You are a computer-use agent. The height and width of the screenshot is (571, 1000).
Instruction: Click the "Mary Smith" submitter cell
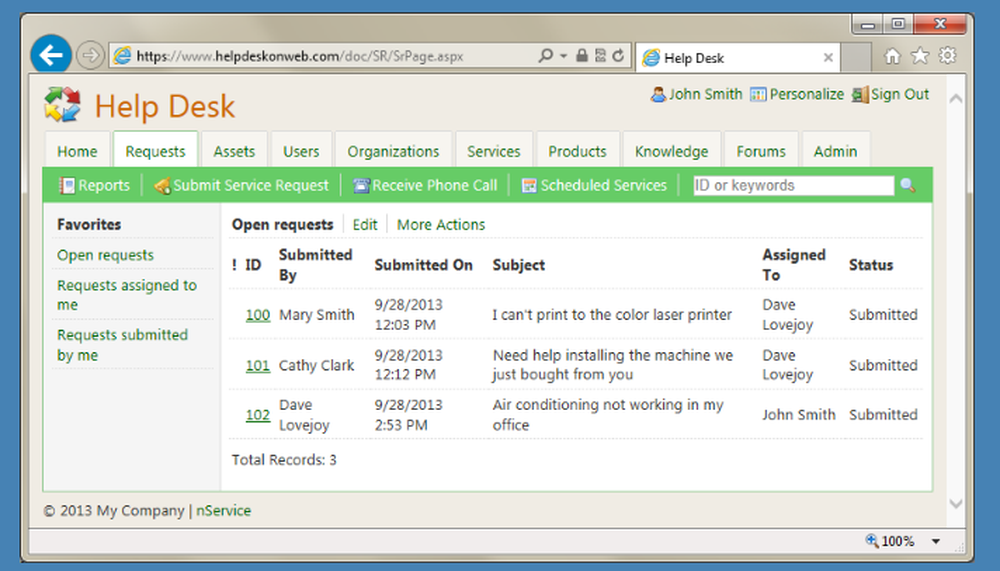[x=316, y=315]
